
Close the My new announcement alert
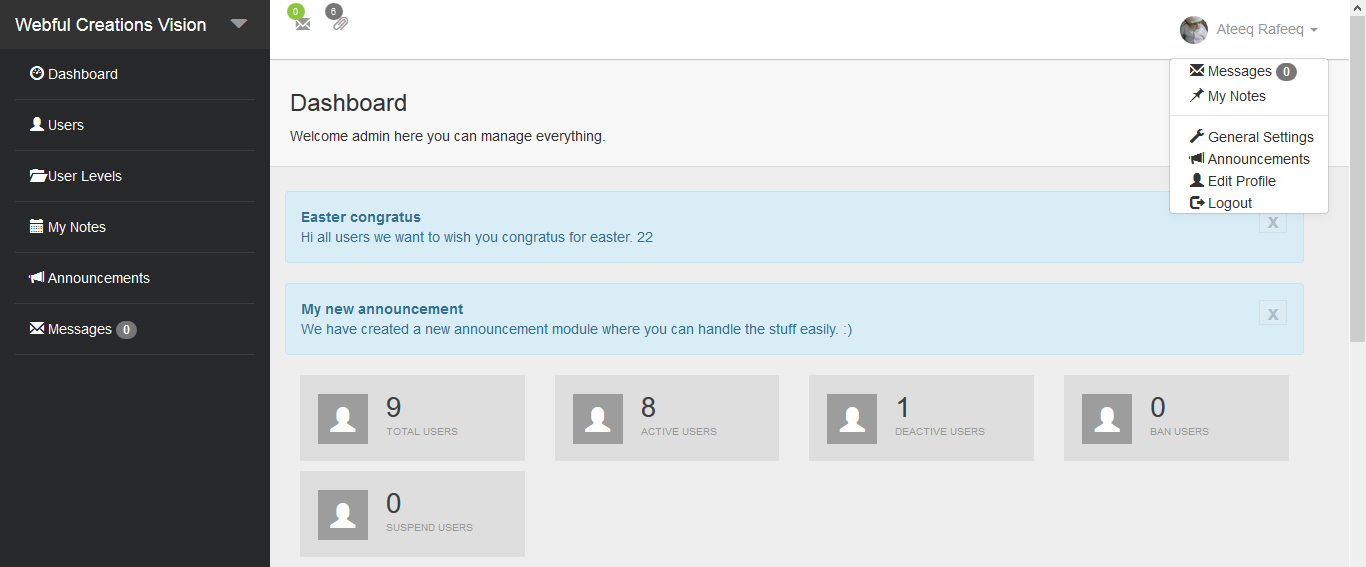1272,314
